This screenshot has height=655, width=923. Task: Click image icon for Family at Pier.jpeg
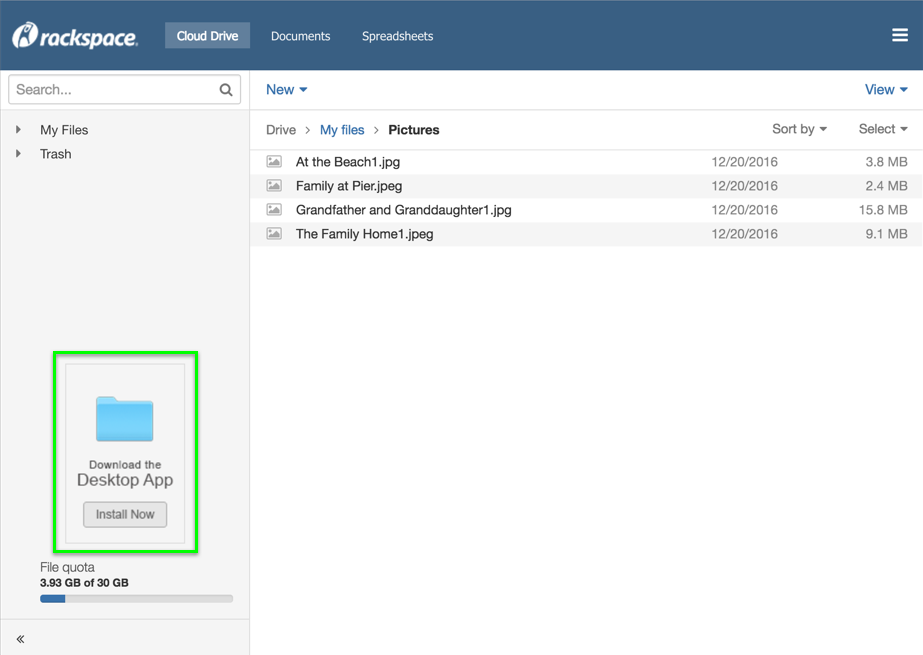274,185
